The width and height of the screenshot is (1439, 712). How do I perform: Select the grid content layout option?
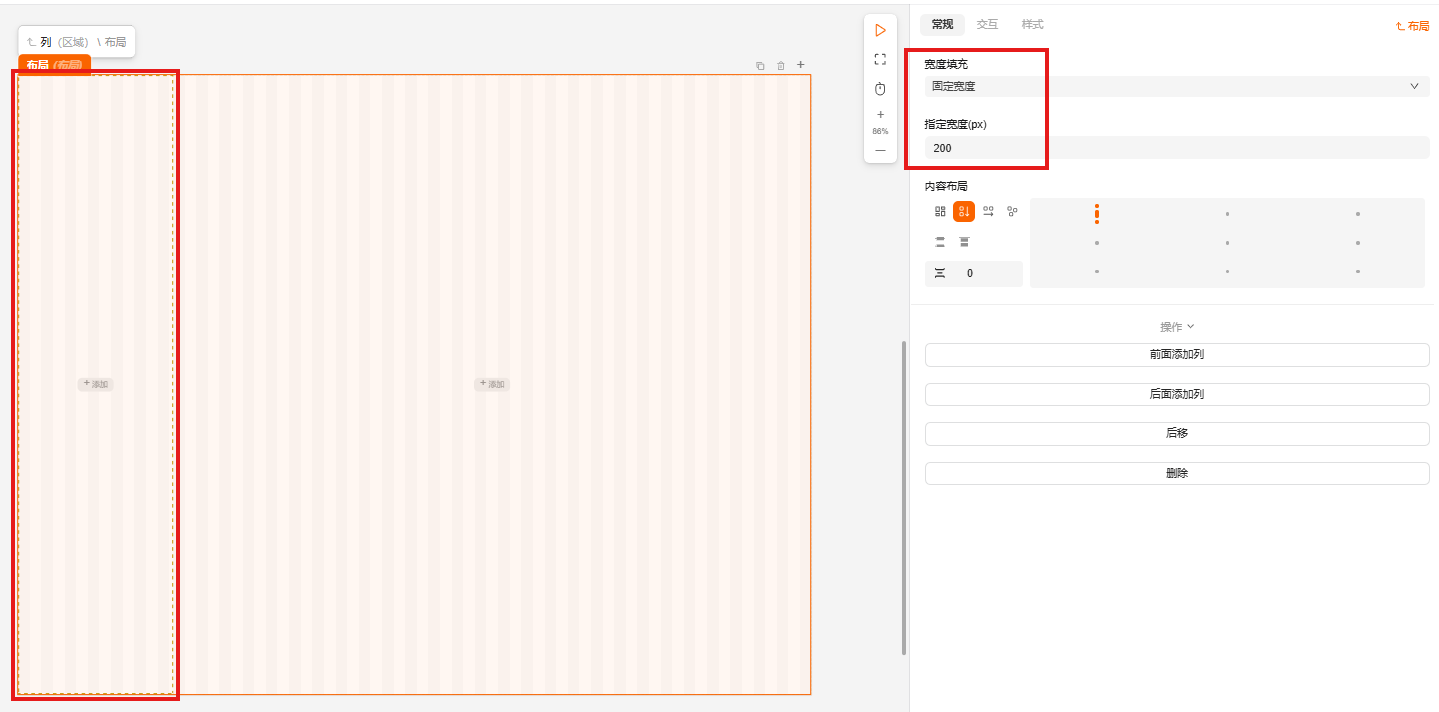[940, 211]
